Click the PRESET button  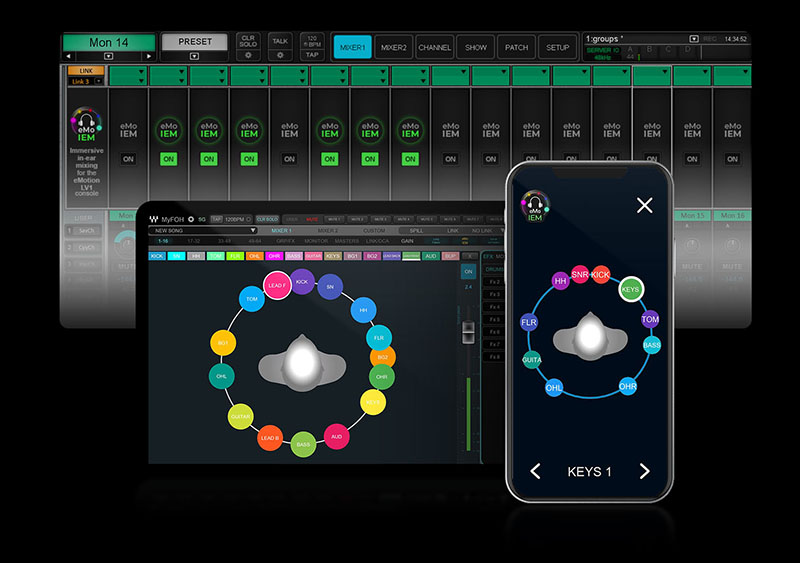(x=194, y=42)
